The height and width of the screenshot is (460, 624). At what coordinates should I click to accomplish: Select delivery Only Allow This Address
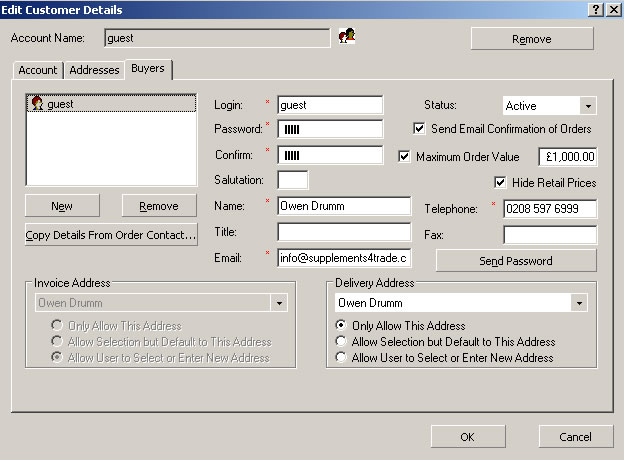click(x=342, y=326)
